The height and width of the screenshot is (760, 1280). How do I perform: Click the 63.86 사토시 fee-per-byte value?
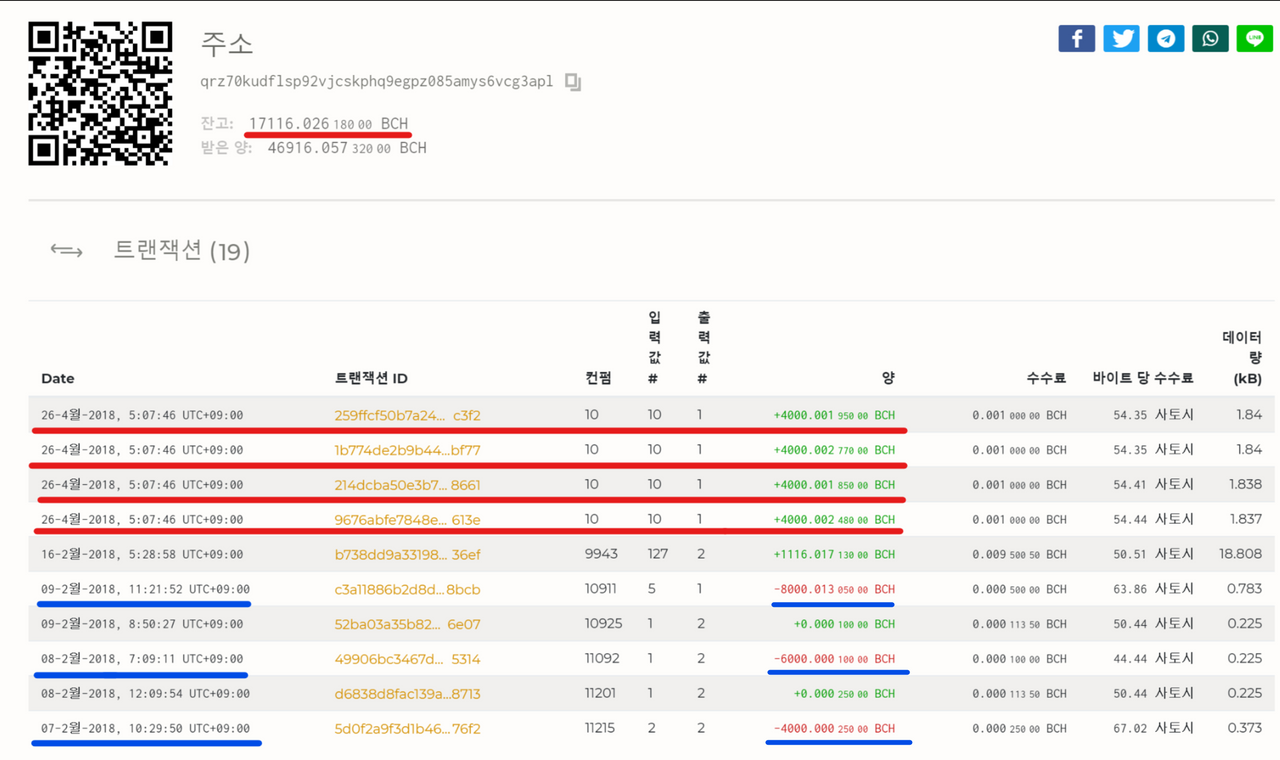tap(1154, 589)
